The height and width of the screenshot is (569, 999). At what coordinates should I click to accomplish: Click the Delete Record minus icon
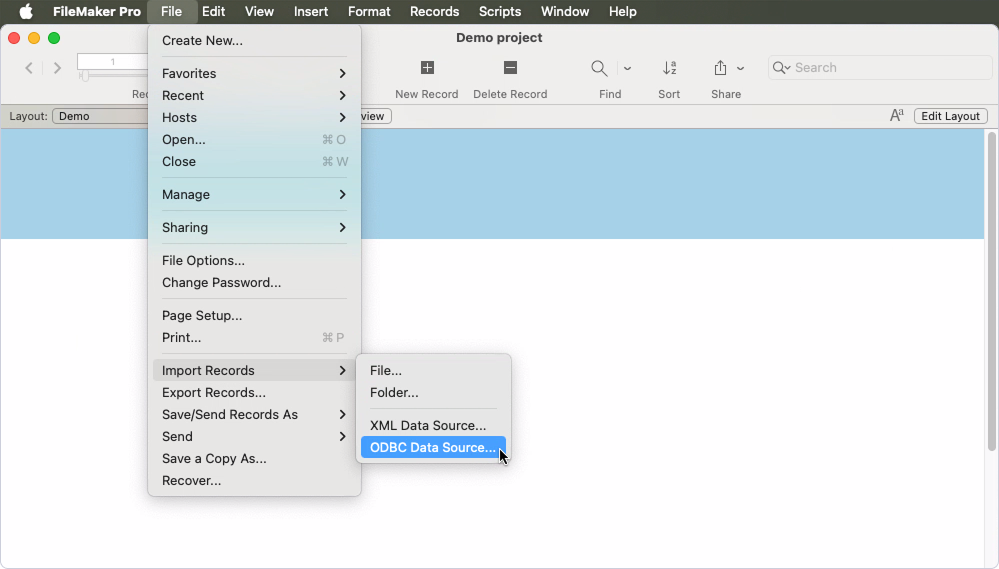(x=510, y=68)
